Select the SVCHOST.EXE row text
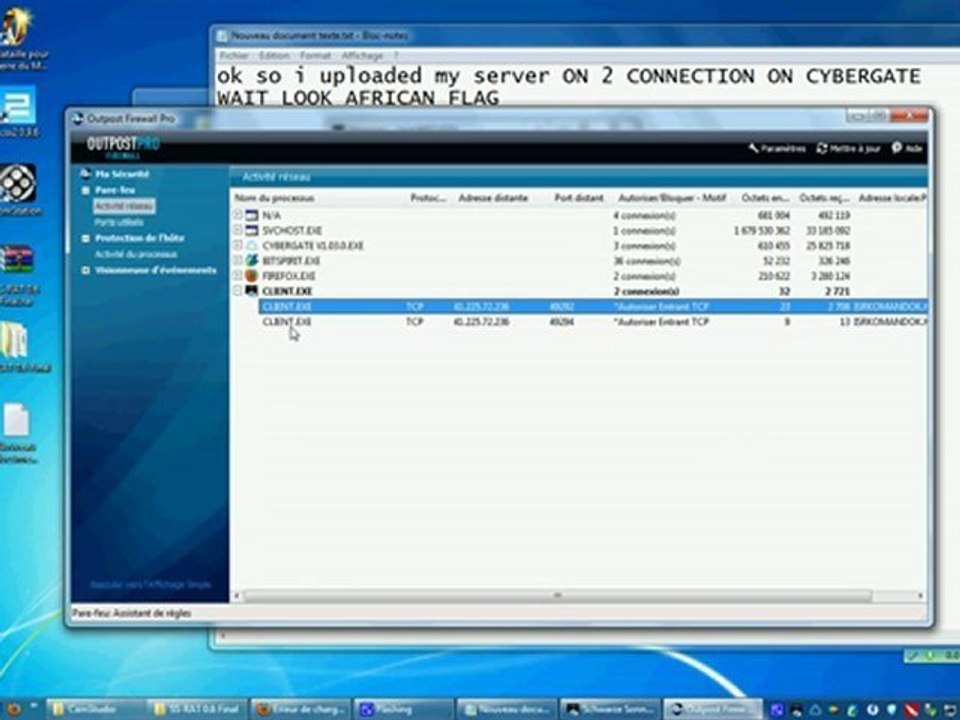 (292, 230)
